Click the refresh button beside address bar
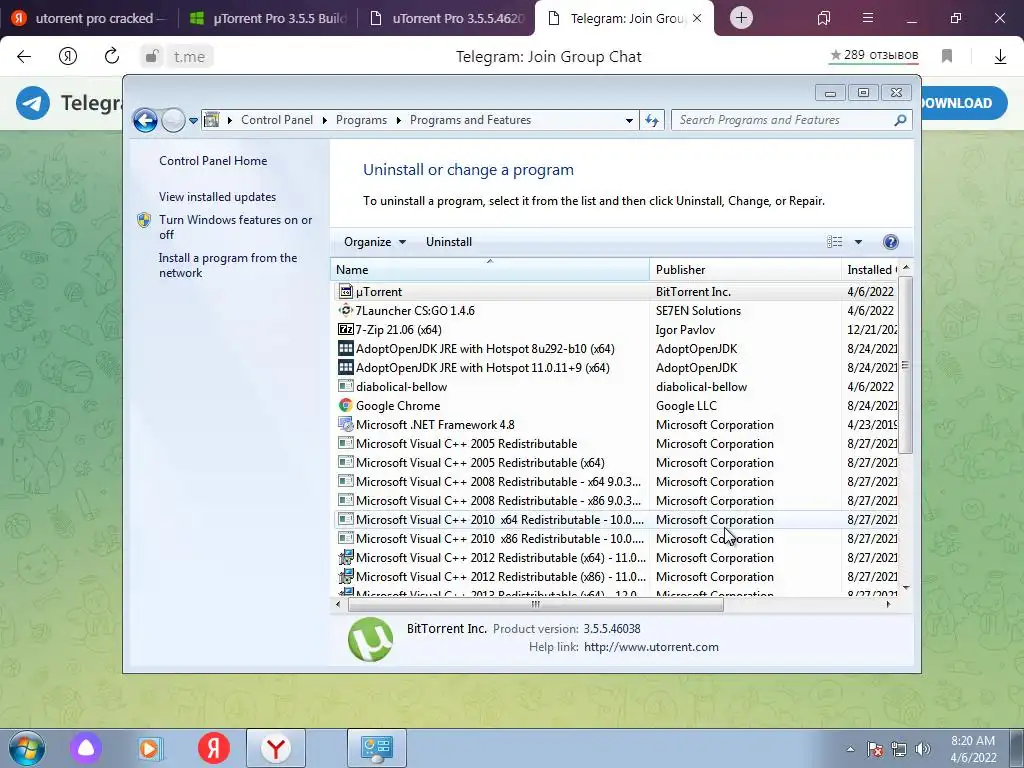The height and width of the screenshot is (768, 1024). click(x=652, y=120)
